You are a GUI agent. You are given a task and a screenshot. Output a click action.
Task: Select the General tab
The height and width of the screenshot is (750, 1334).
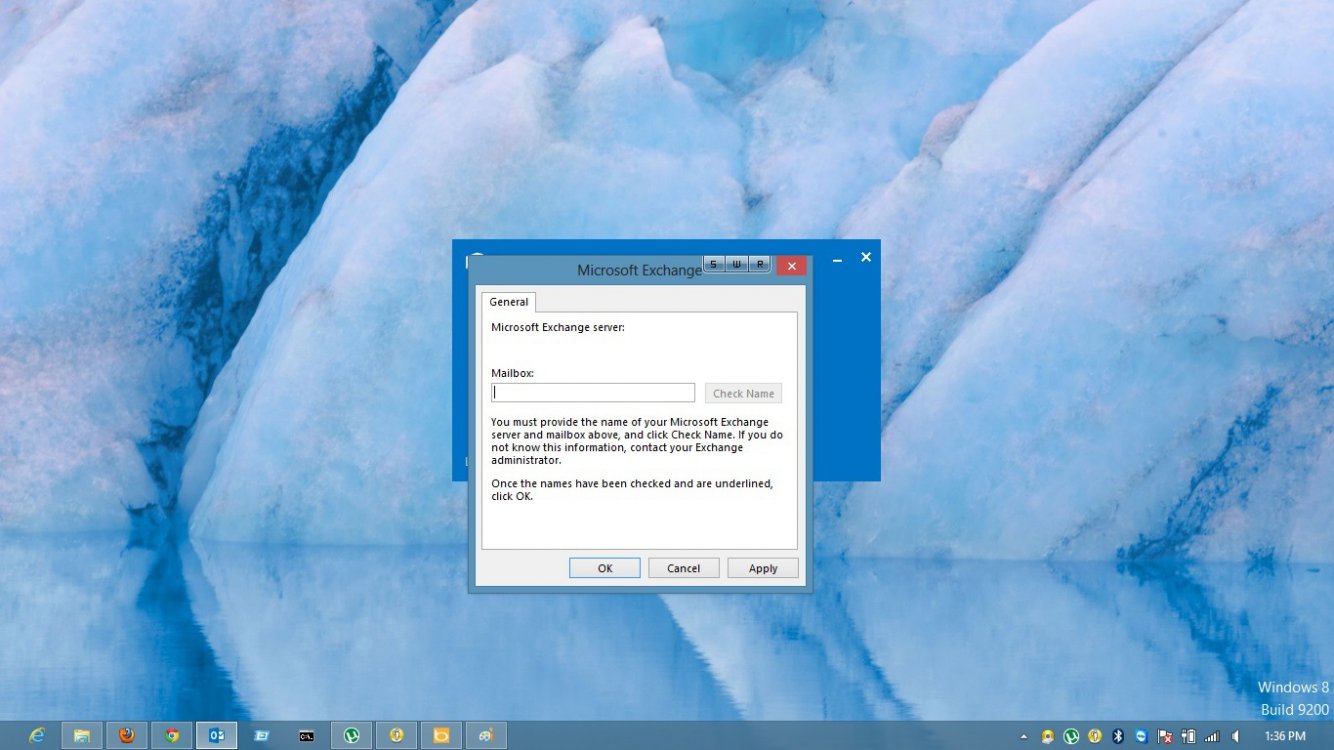[x=509, y=302]
